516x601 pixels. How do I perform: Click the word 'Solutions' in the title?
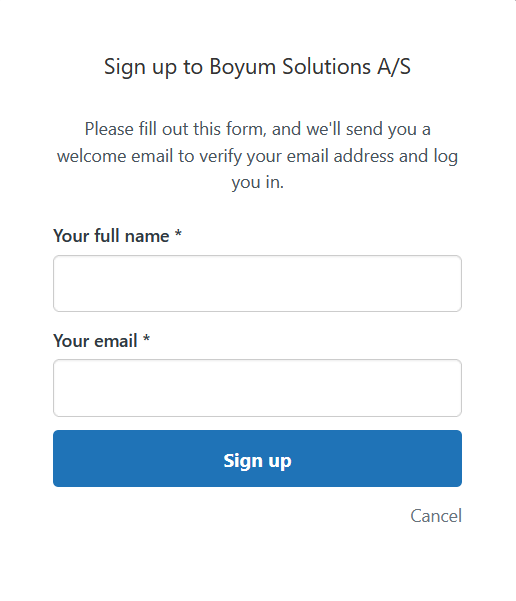[x=326, y=67]
